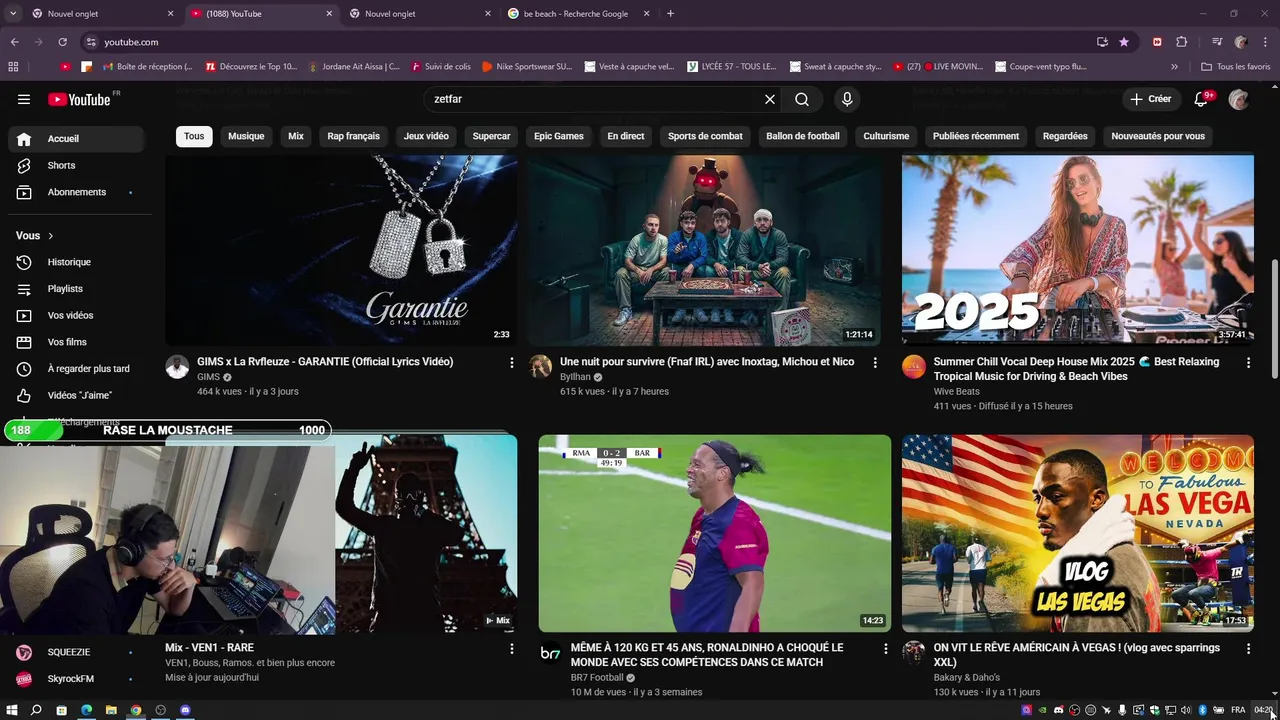Go to Accueil in sidebar
This screenshot has width=1280, height=720.
[x=76, y=139]
